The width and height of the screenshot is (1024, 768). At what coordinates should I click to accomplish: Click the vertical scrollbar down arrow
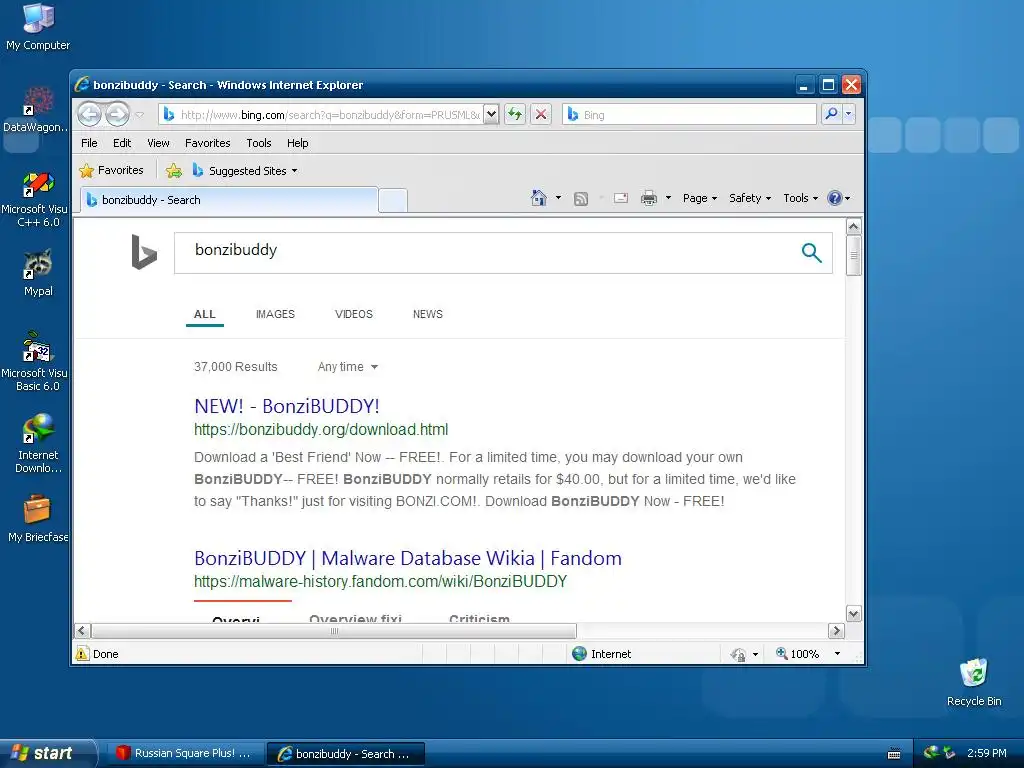[x=854, y=614]
